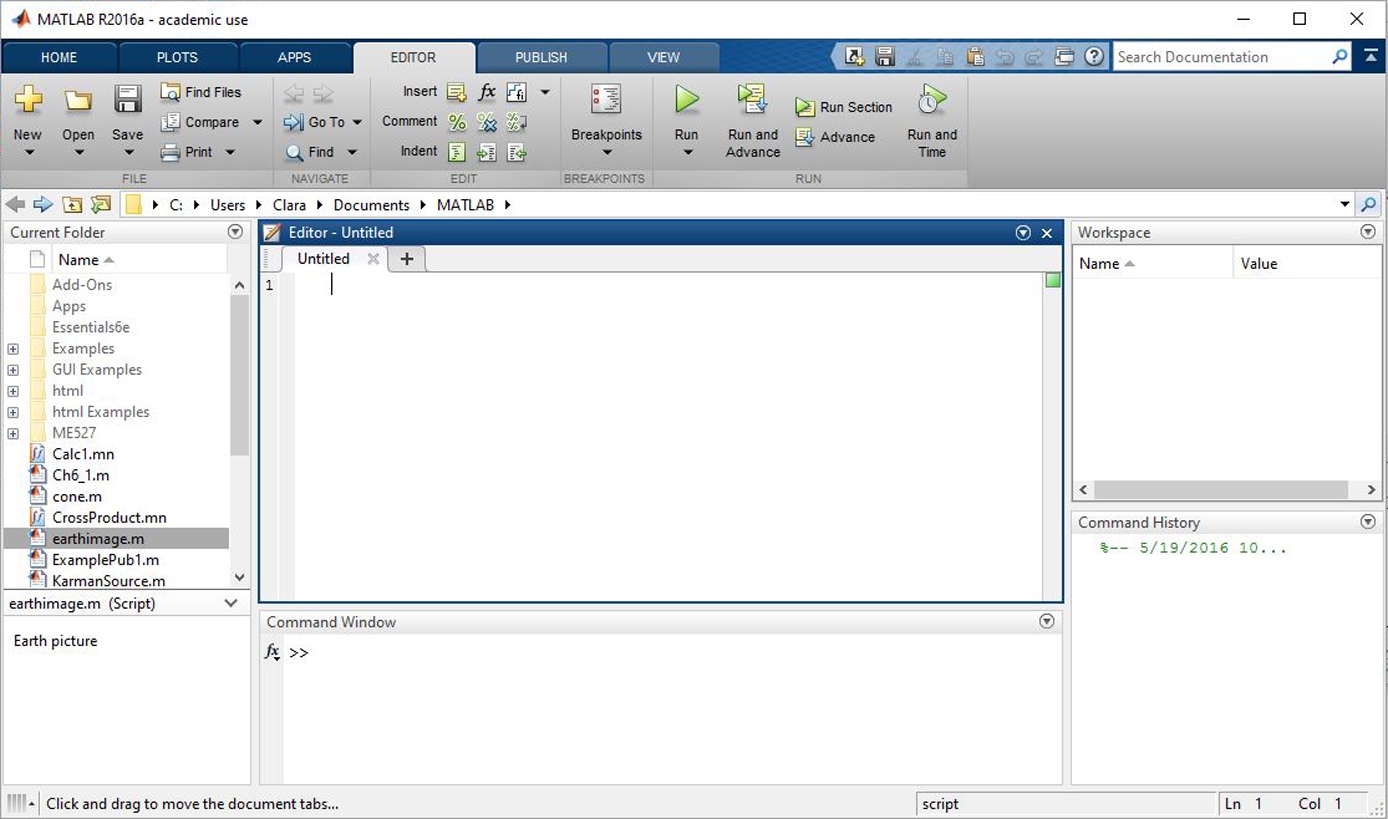Click the Run Section button

tap(844, 107)
